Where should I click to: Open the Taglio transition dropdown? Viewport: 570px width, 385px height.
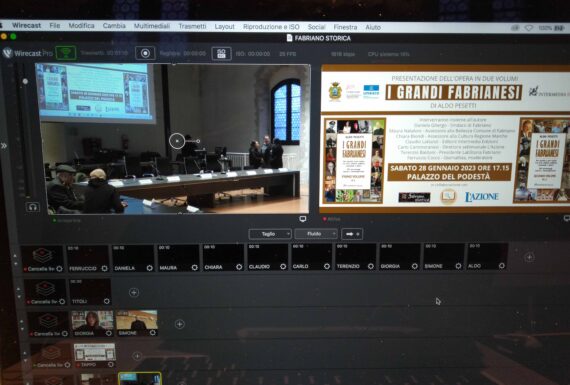point(270,234)
